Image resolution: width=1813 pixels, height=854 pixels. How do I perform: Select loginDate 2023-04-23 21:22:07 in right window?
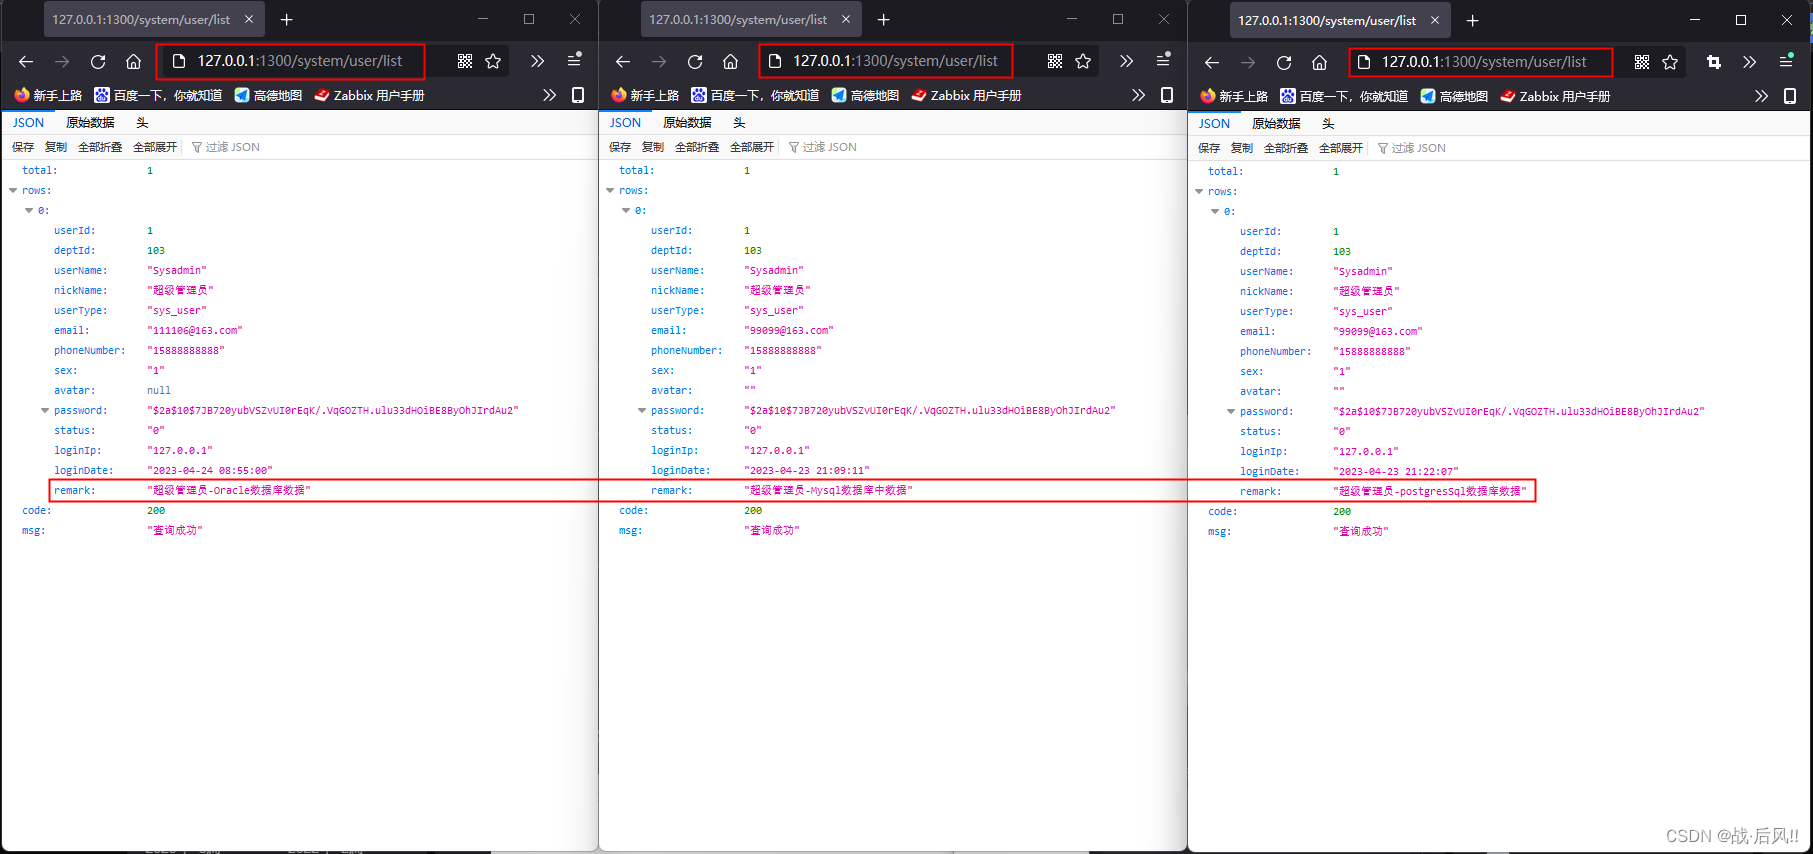[x=1396, y=471]
